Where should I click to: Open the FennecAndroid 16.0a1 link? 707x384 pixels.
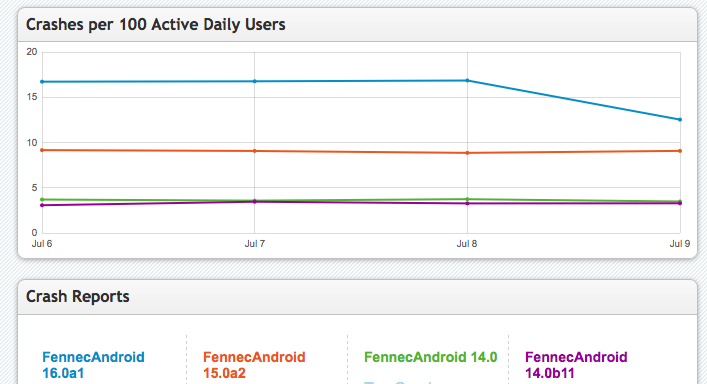pyautogui.click(x=93, y=365)
